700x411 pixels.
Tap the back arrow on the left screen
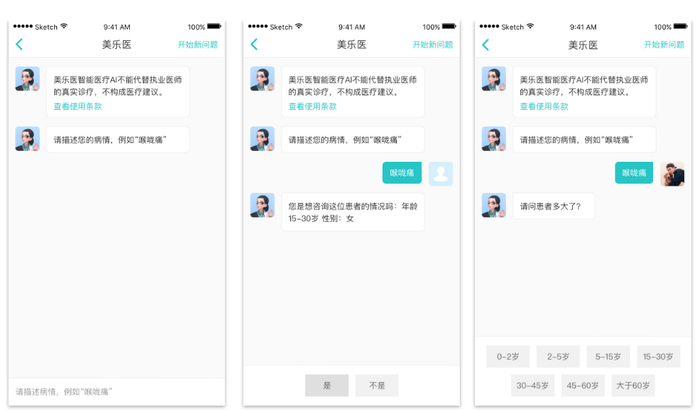(19, 44)
